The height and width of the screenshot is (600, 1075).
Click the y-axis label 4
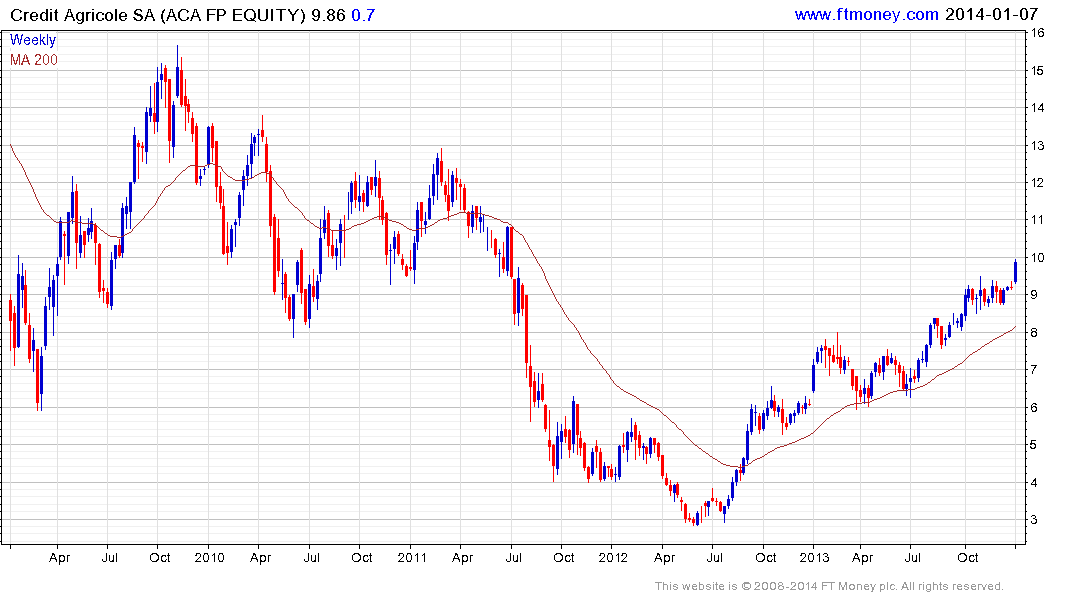(1034, 483)
